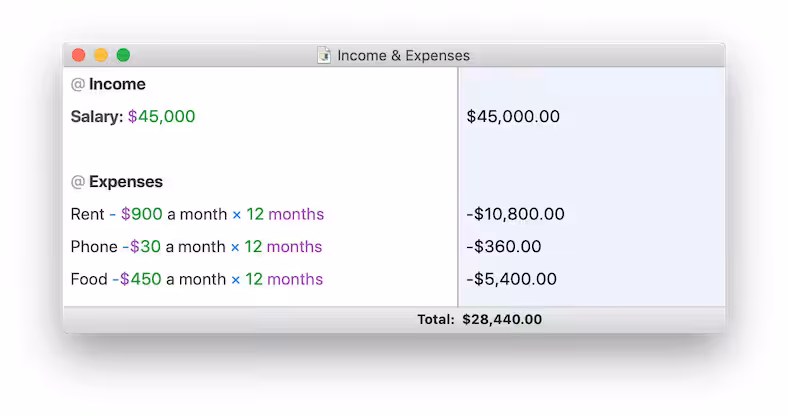
Task: Select the -$10,800.00 rent result
Action: pyautogui.click(x=515, y=214)
